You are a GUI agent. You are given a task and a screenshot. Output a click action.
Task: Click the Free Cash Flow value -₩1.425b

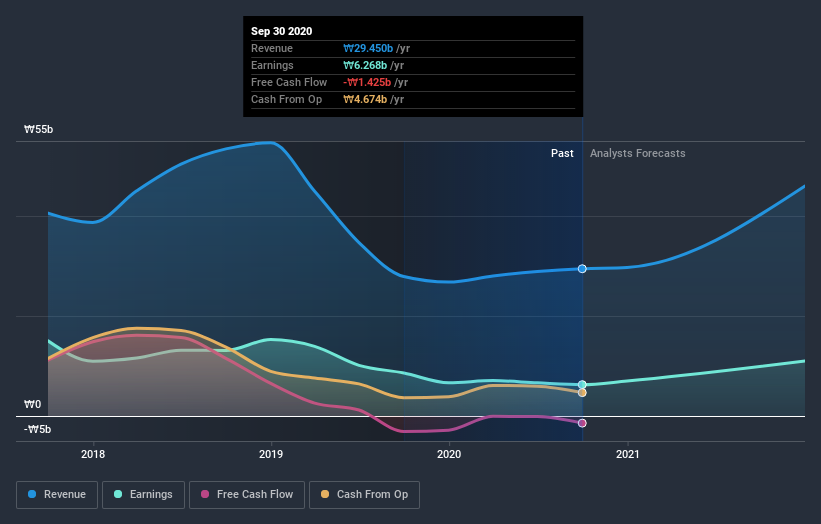point(367,83)
